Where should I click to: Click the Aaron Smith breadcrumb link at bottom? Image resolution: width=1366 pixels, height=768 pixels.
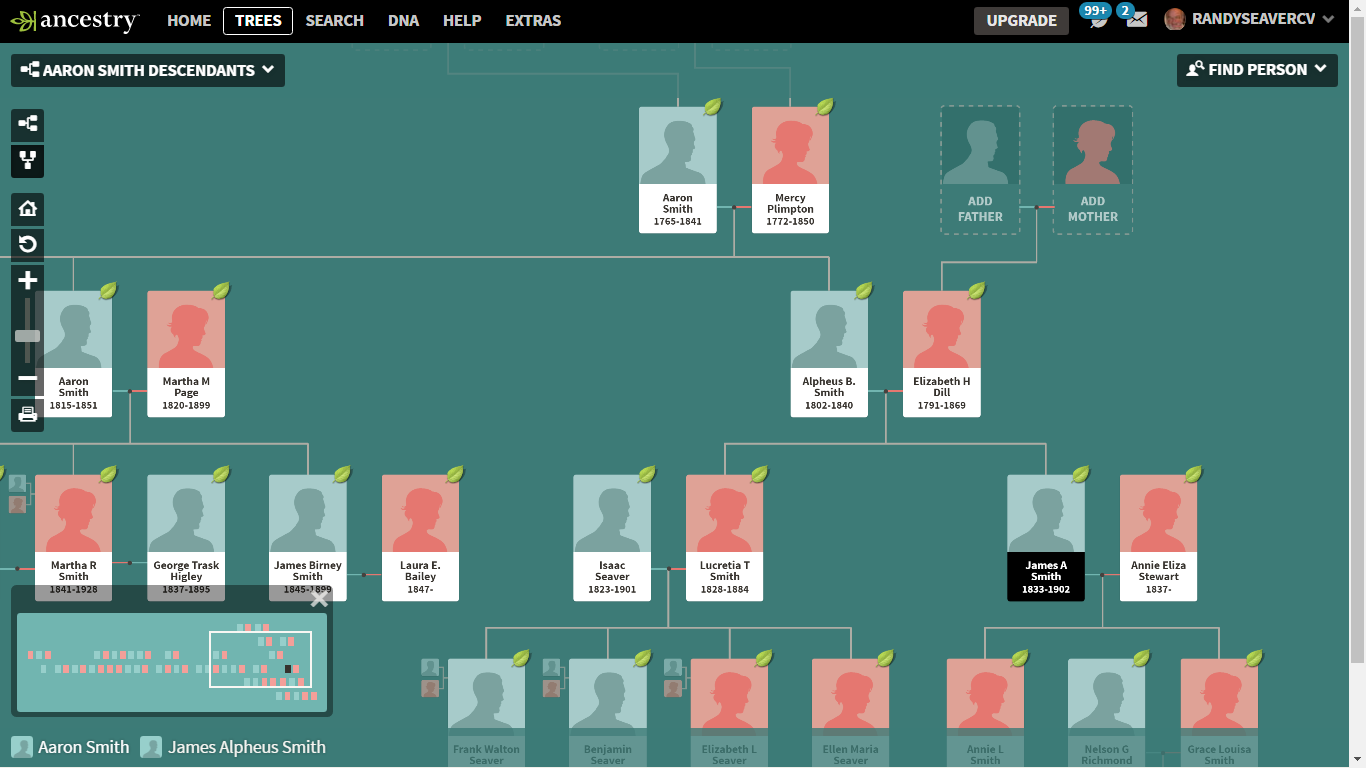[x=82, y=747]
